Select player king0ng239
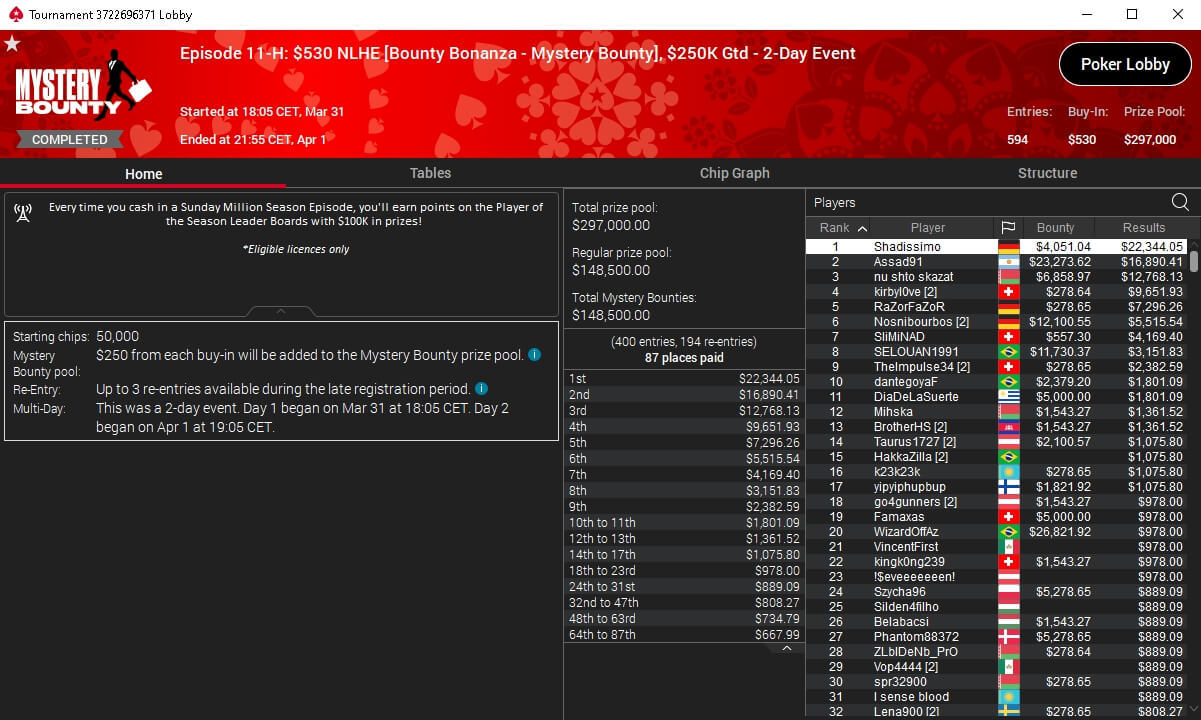This screenshot has height=720, width=1201. coord(997,562)
